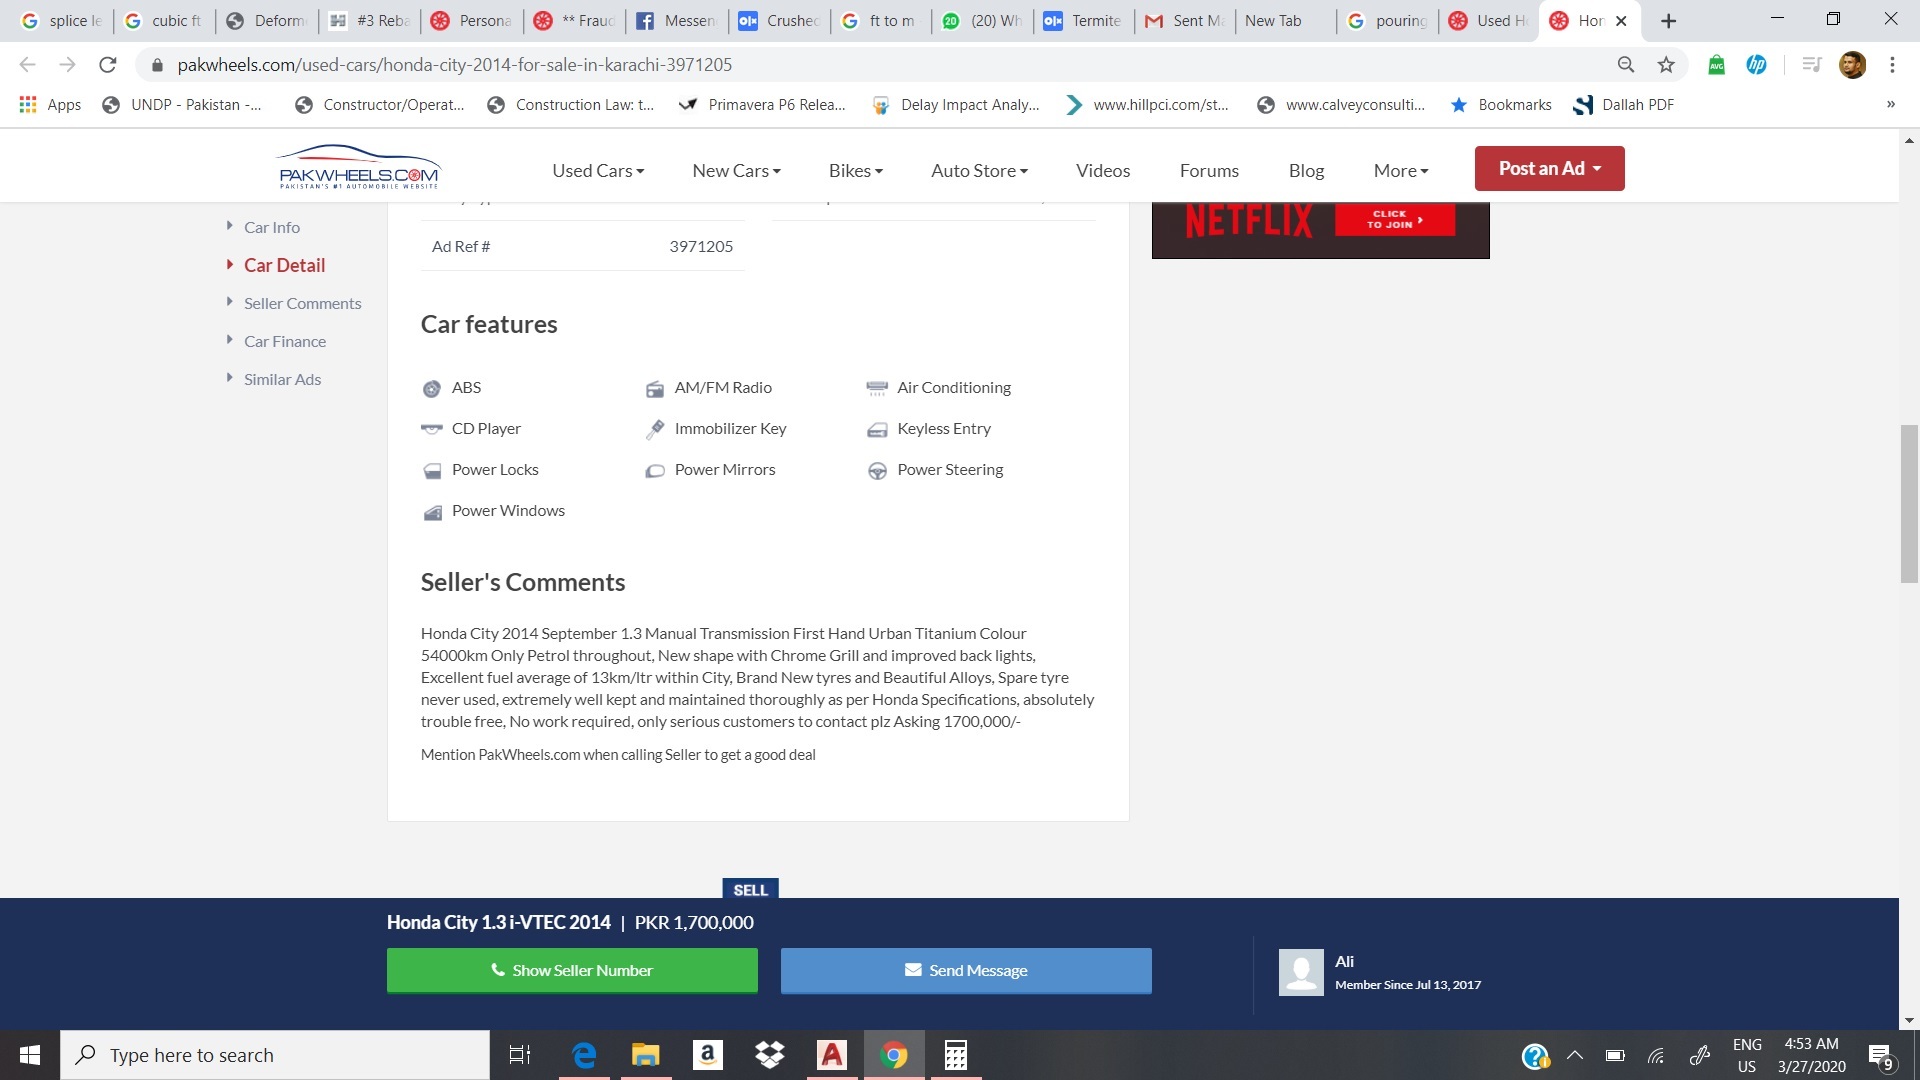Viewport: 1920px width, 1080px height.
Task: Open the media control icon in the toolbar
Action: click(x=1811, y=65)
